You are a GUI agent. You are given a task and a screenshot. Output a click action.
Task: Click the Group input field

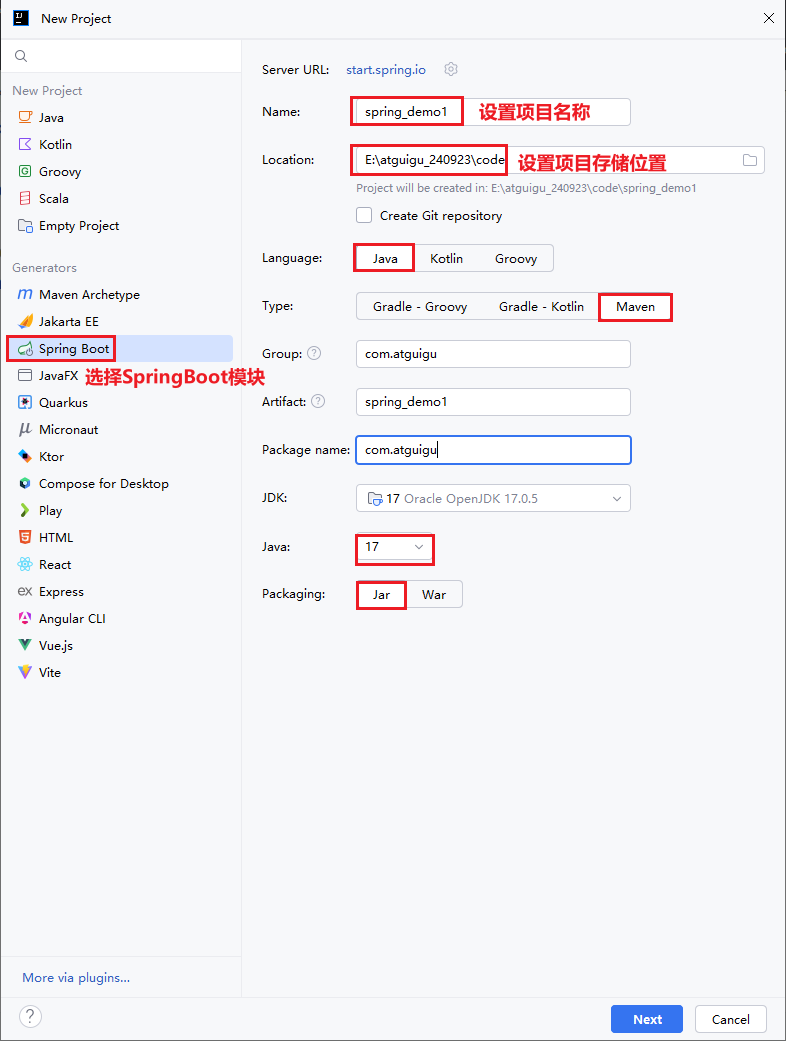pyautogui.click(x=493, y=354)
